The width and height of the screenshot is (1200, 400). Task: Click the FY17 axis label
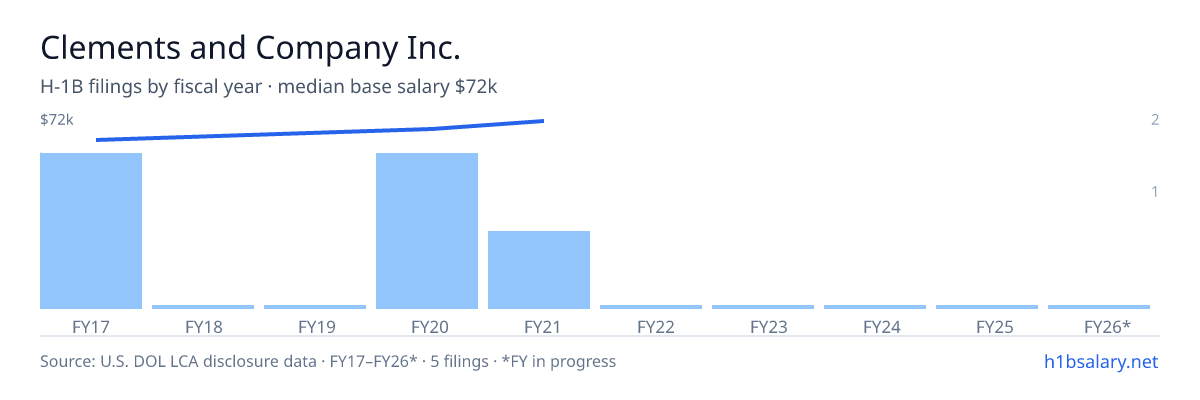click(x=91, y=326)
